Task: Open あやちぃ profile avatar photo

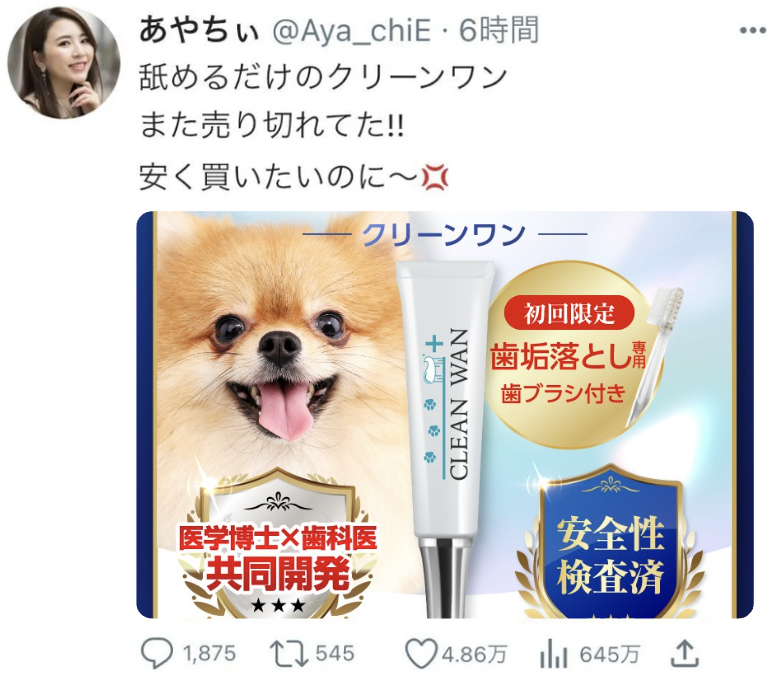Action: (x=63, y=63)
